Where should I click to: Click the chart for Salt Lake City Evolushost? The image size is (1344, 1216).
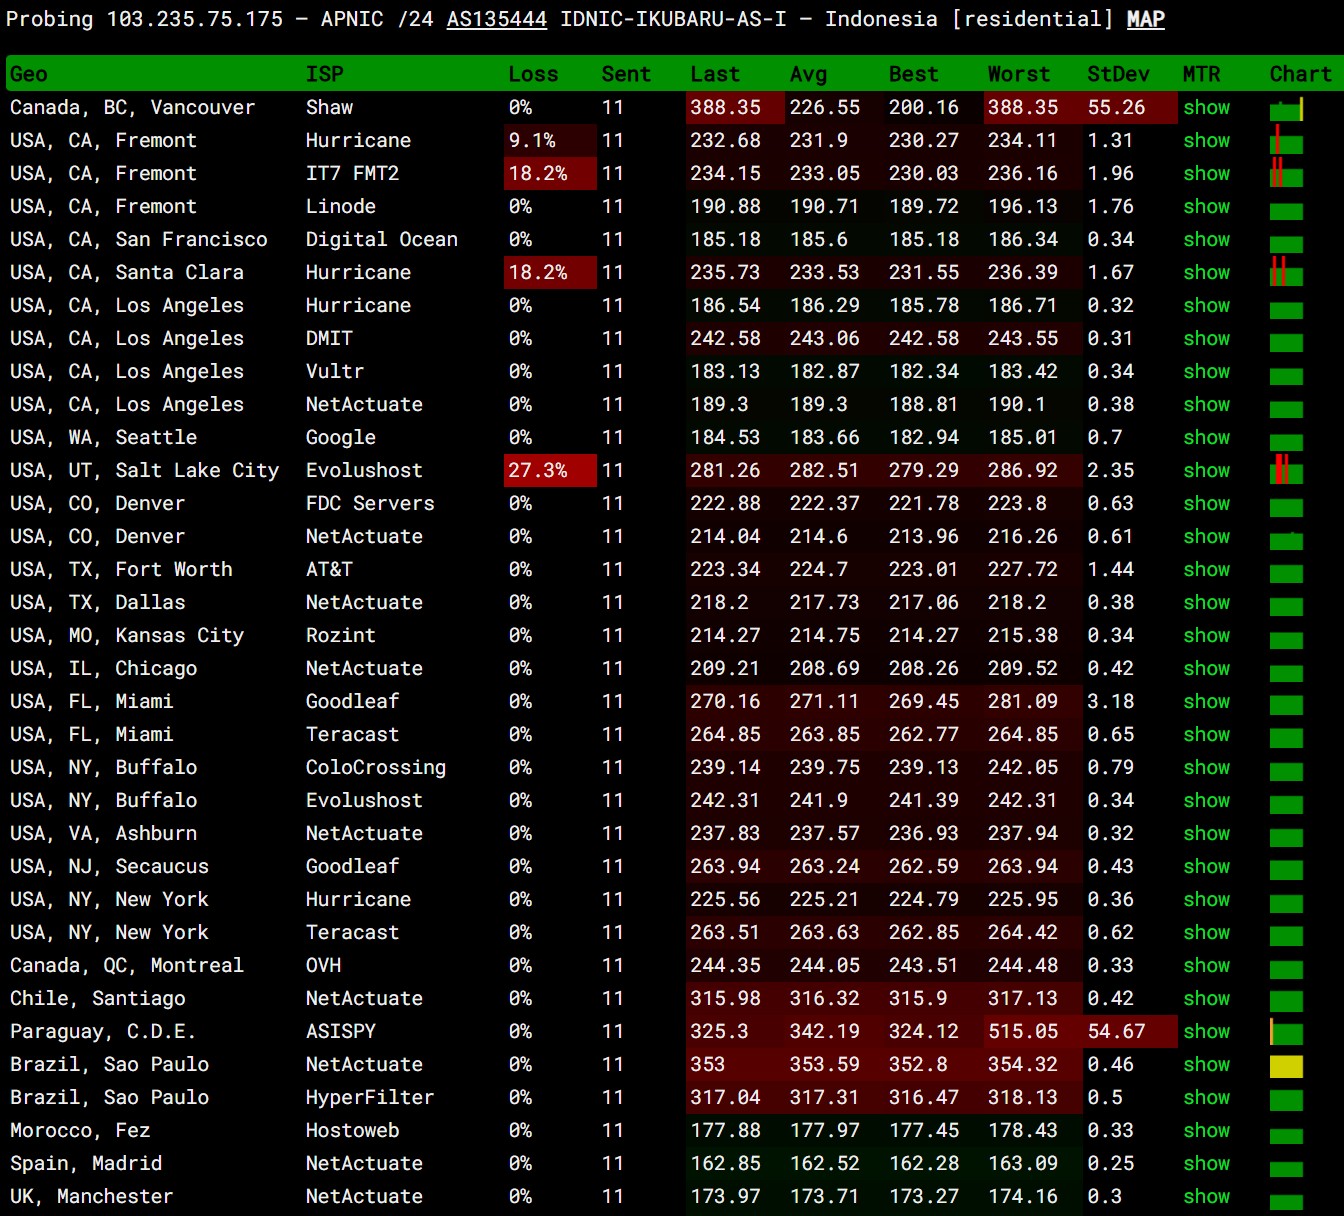point(1286,470)
